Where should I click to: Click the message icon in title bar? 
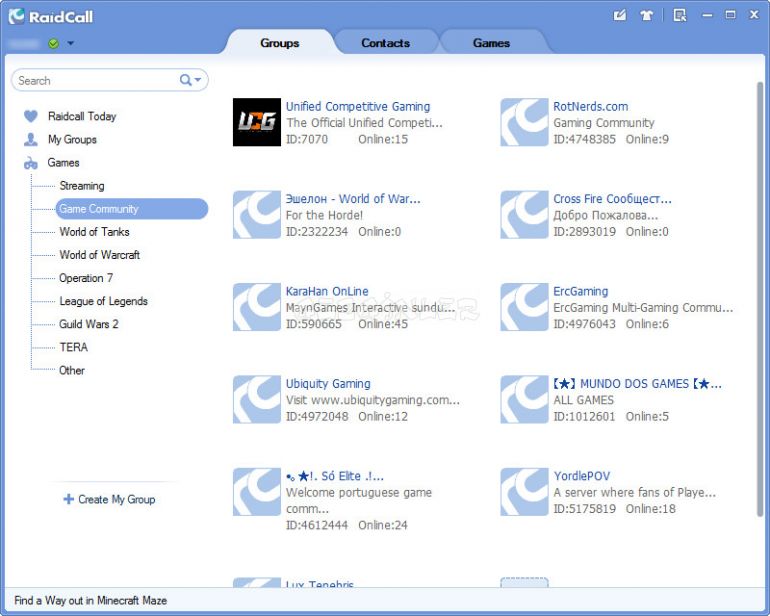620,15
